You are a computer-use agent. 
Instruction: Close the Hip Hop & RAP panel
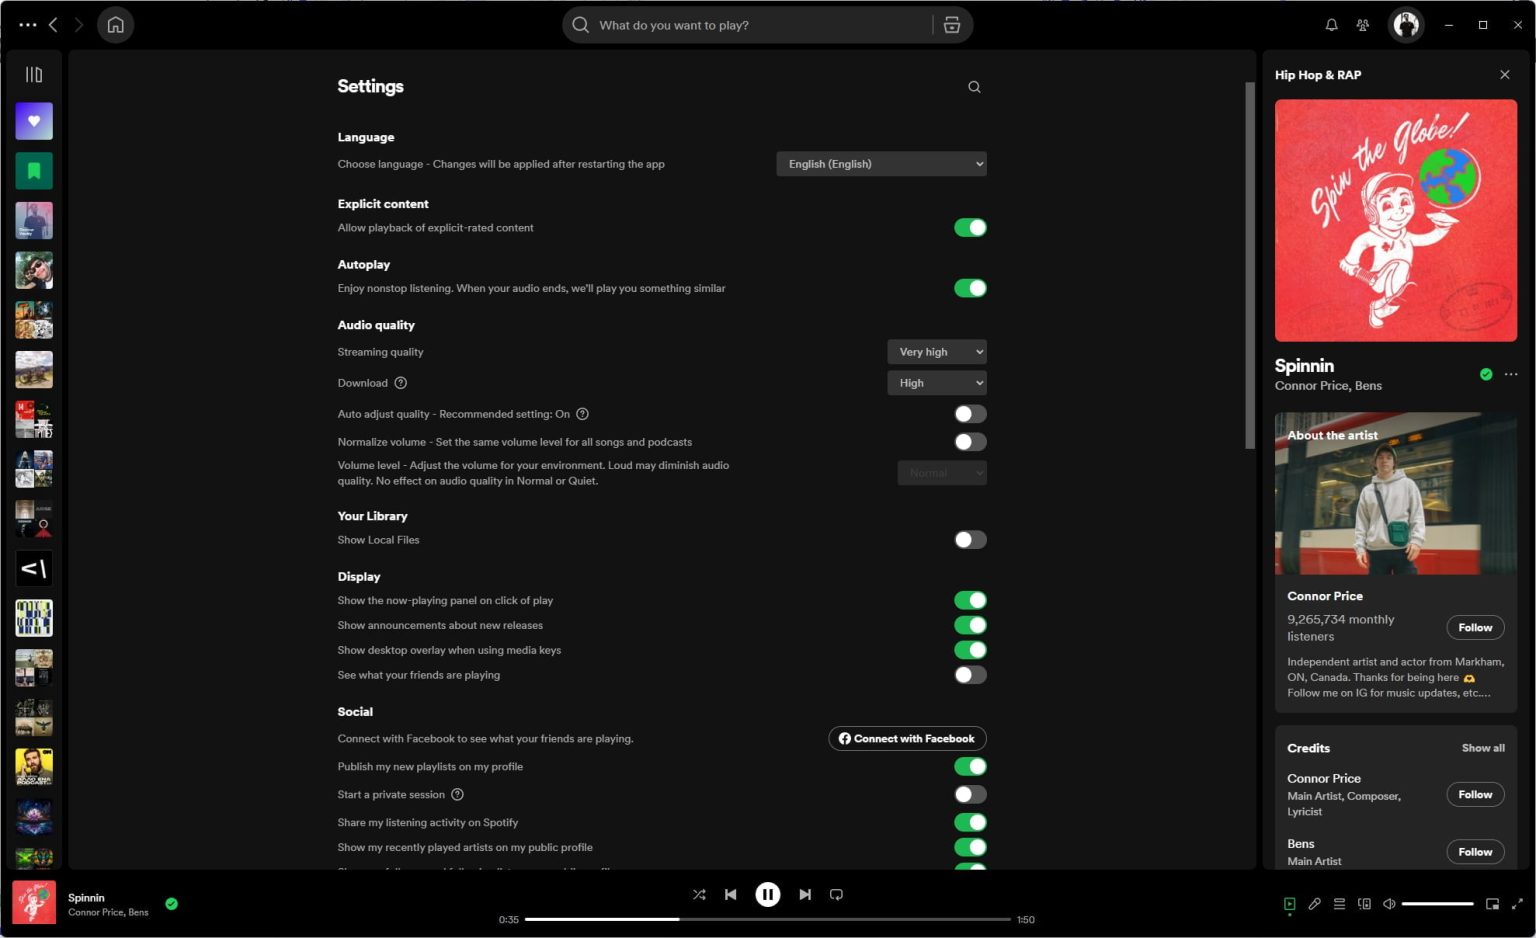coord(1505,75)
